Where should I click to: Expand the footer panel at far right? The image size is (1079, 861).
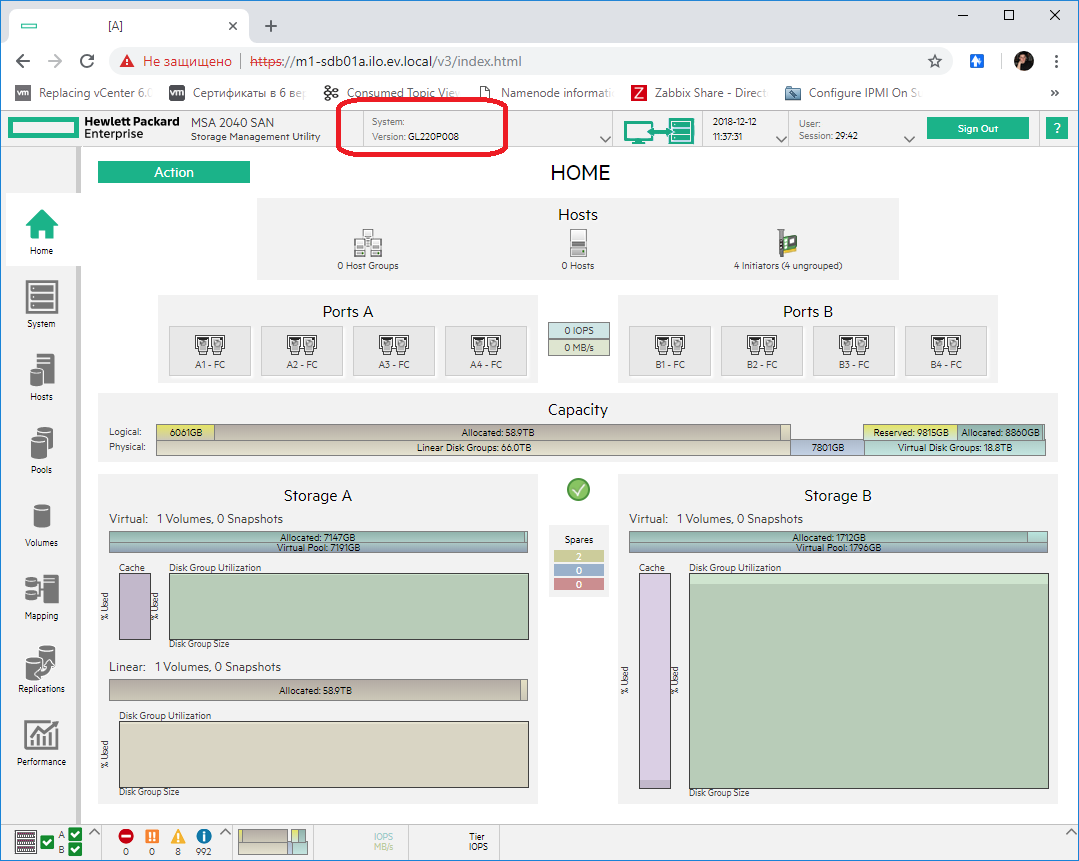[1071, 832]
